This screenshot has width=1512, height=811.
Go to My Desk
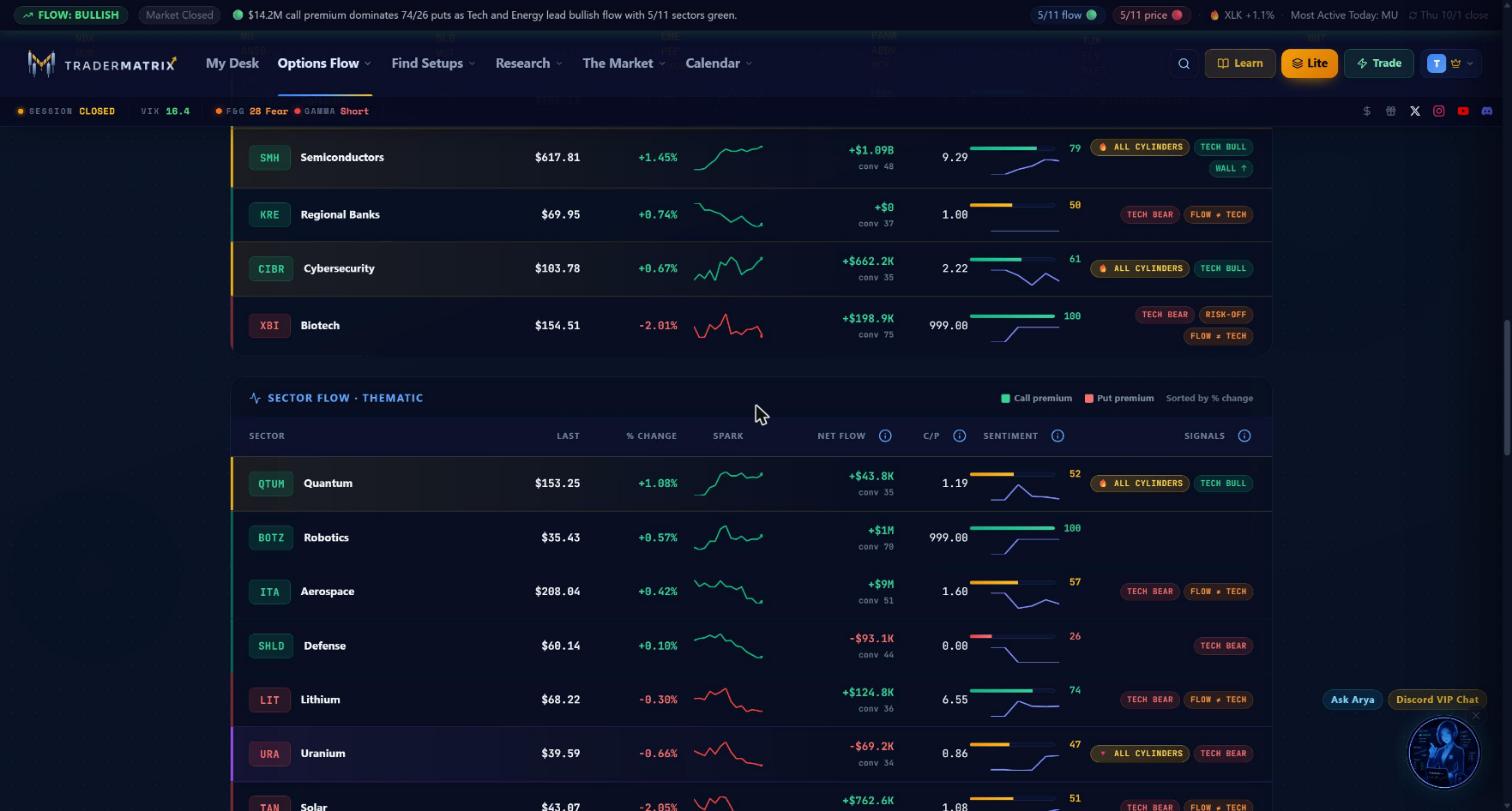(x=232, y=63)
